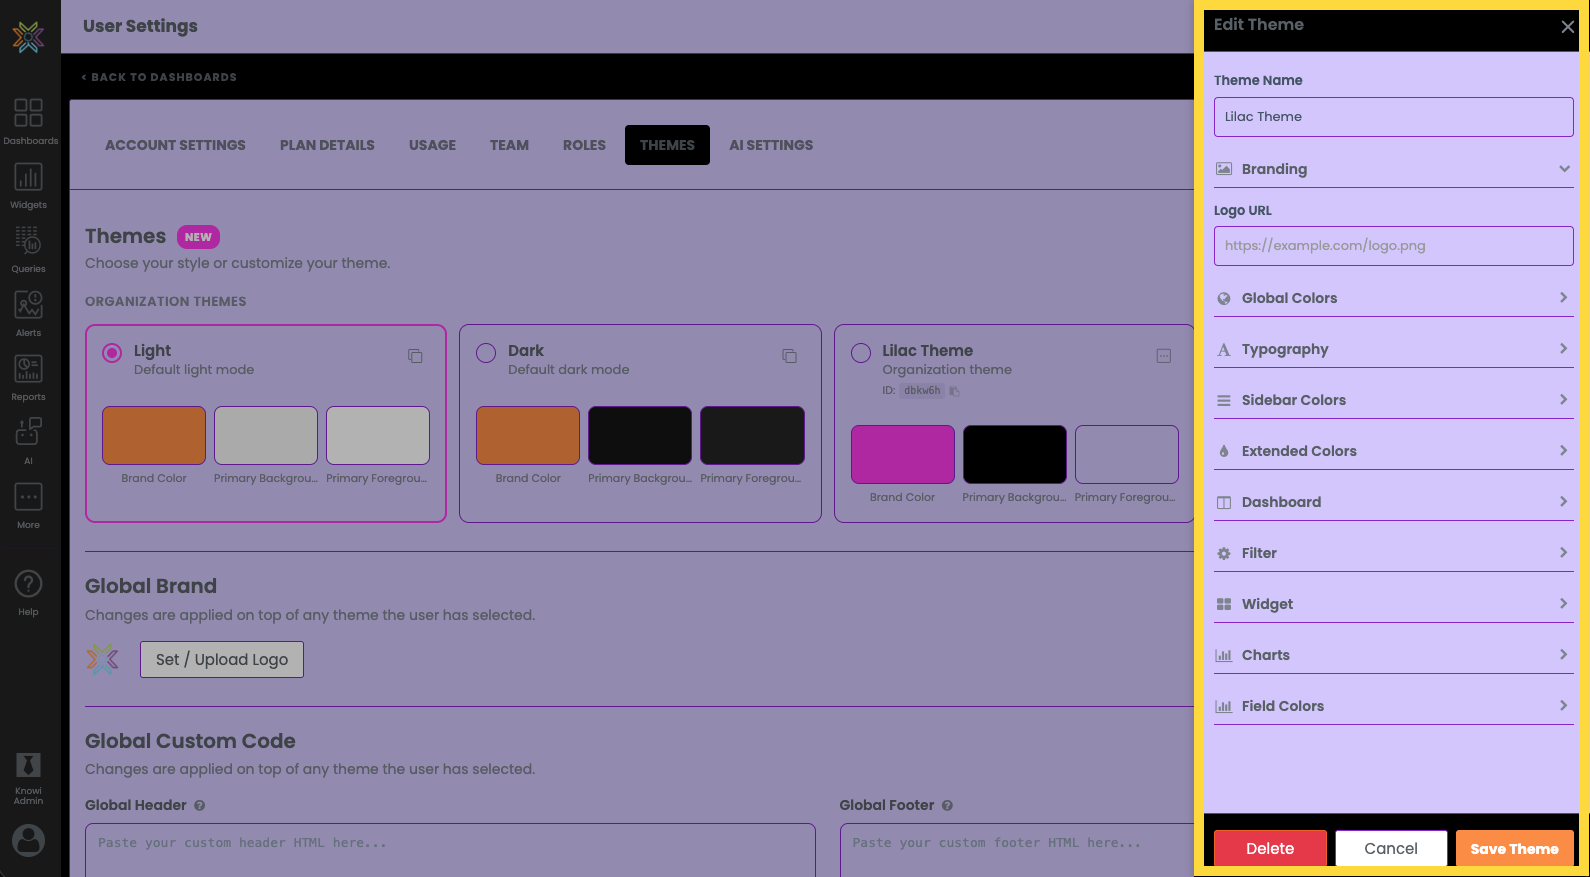Click the duplicate icon on Light theme

[x=415, y=356]
